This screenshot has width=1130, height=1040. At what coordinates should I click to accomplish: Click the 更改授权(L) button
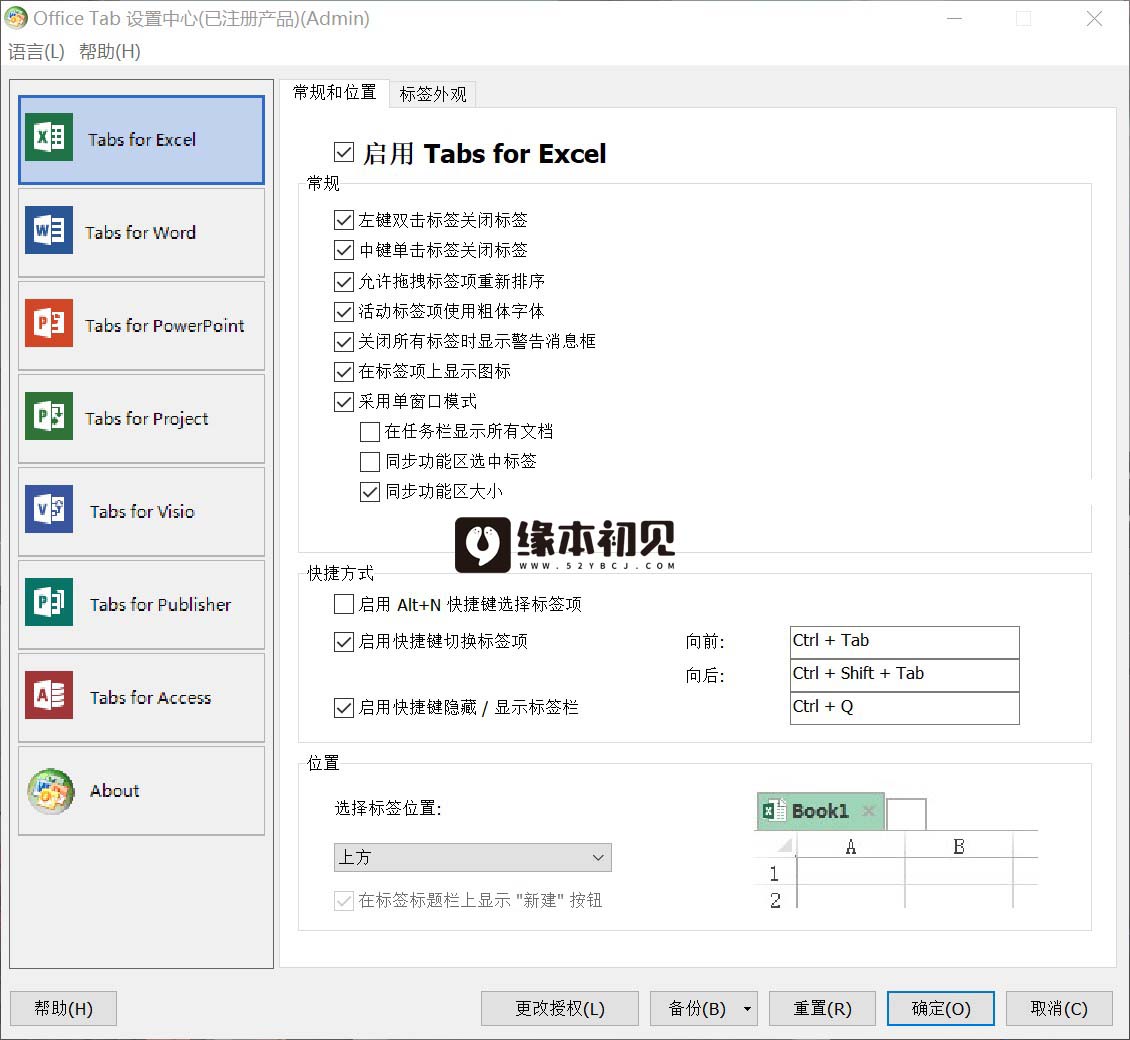tap(560, 1008)
